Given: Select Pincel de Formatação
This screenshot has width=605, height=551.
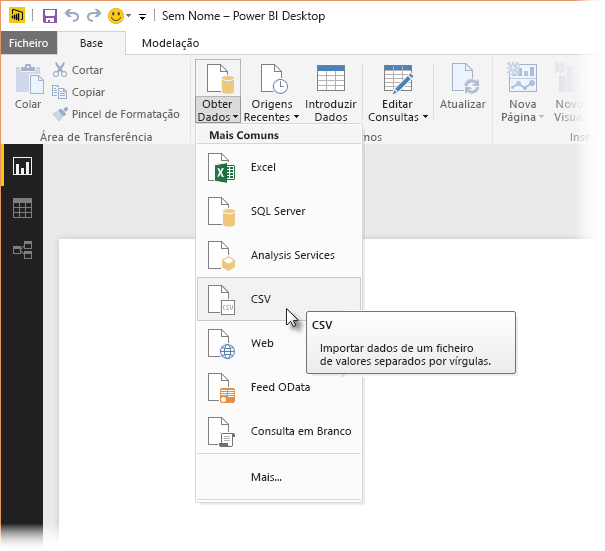Looking at the screenshot, I should click(x=116, y=114).
